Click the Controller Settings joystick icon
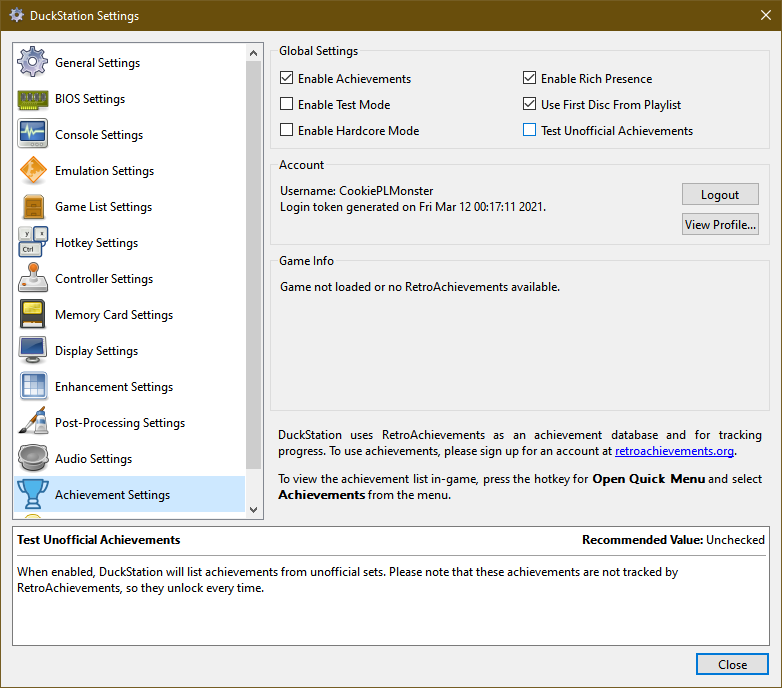782x688 pixels. (x=33, y=278)
